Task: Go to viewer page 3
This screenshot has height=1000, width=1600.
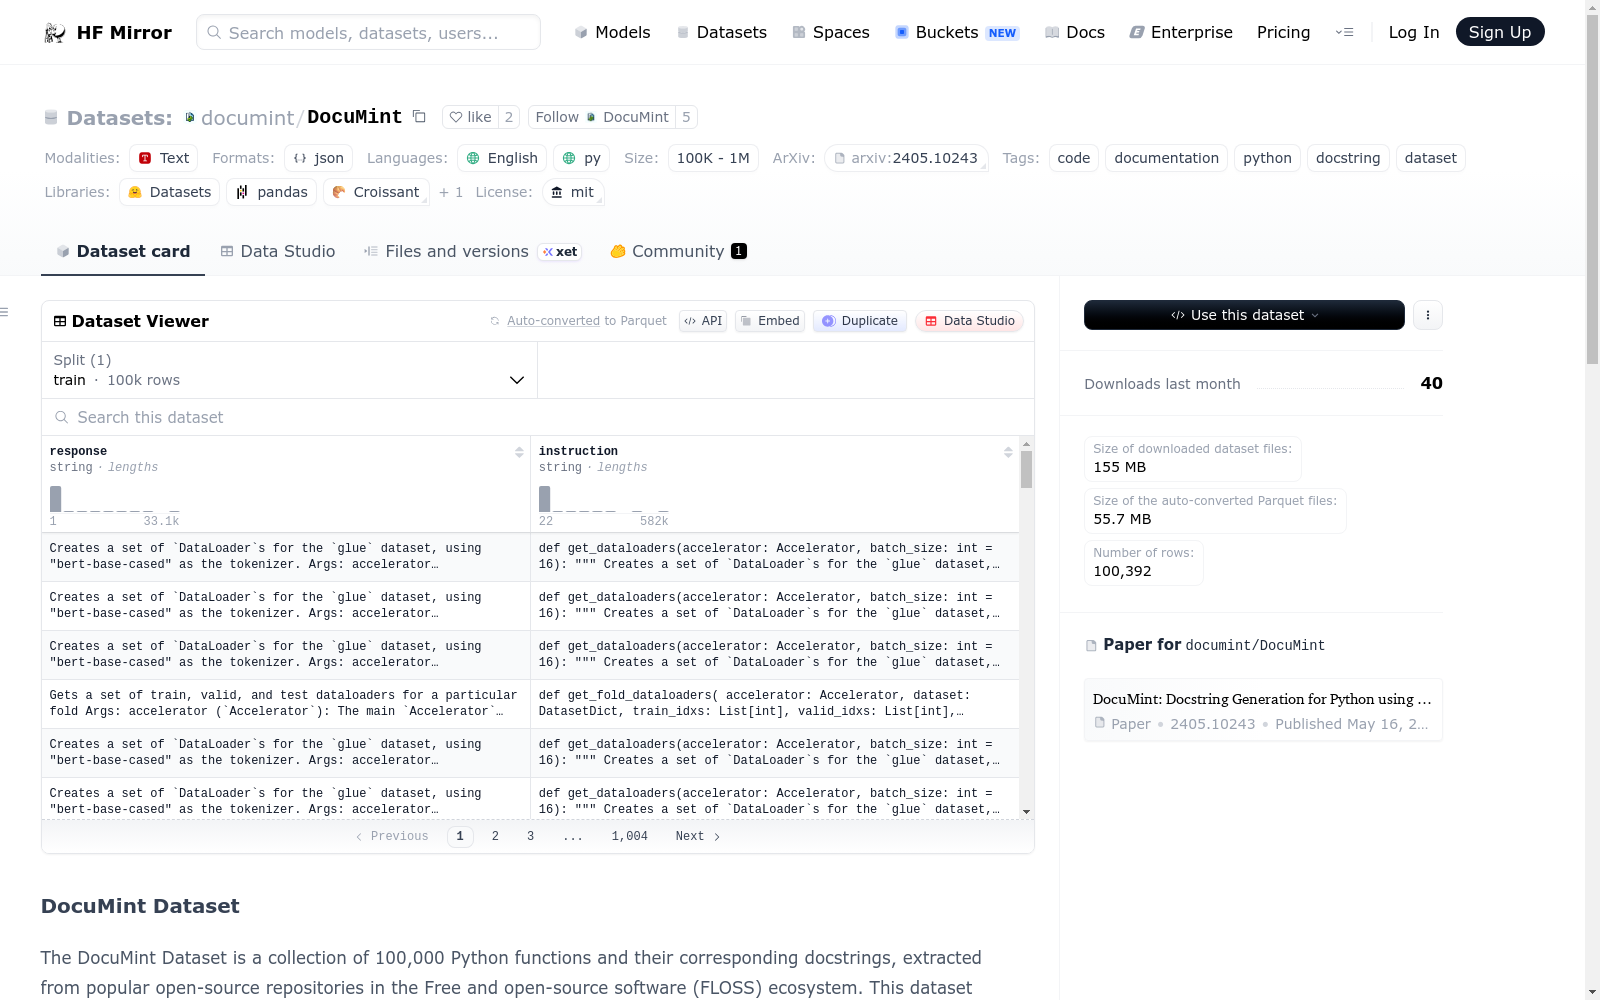Action: click(x=531, y=836)
